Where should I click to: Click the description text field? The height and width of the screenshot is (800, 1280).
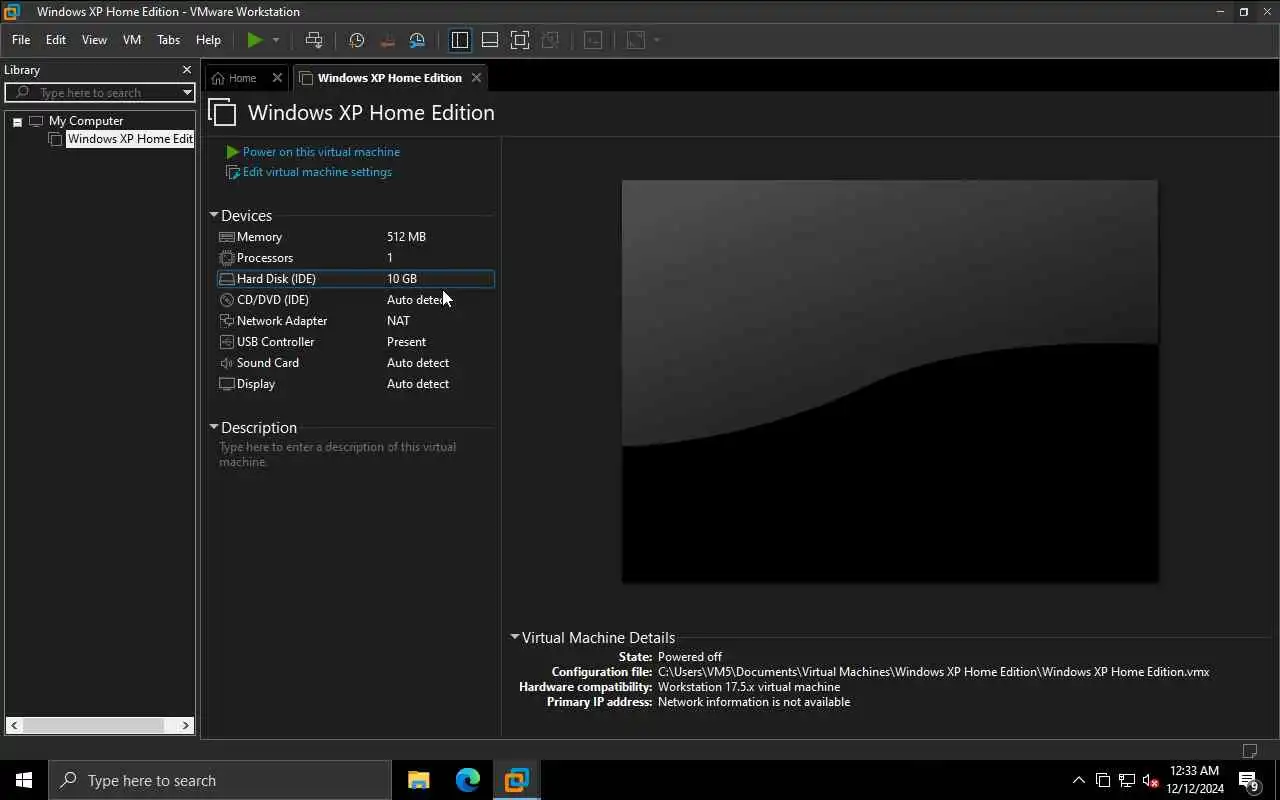tap(354, 455)
